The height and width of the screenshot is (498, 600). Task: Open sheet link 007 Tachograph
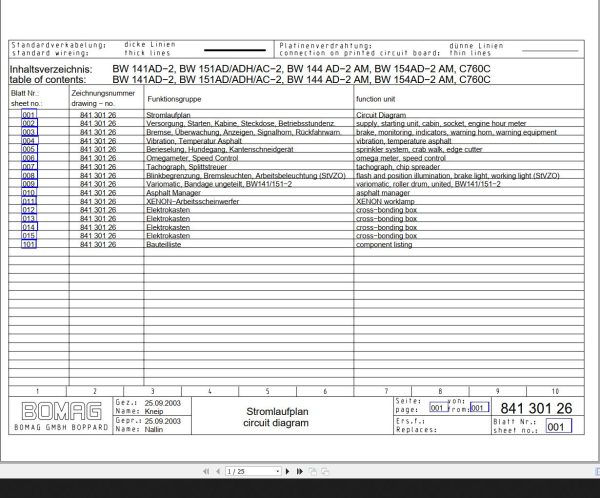pos(29,167)
